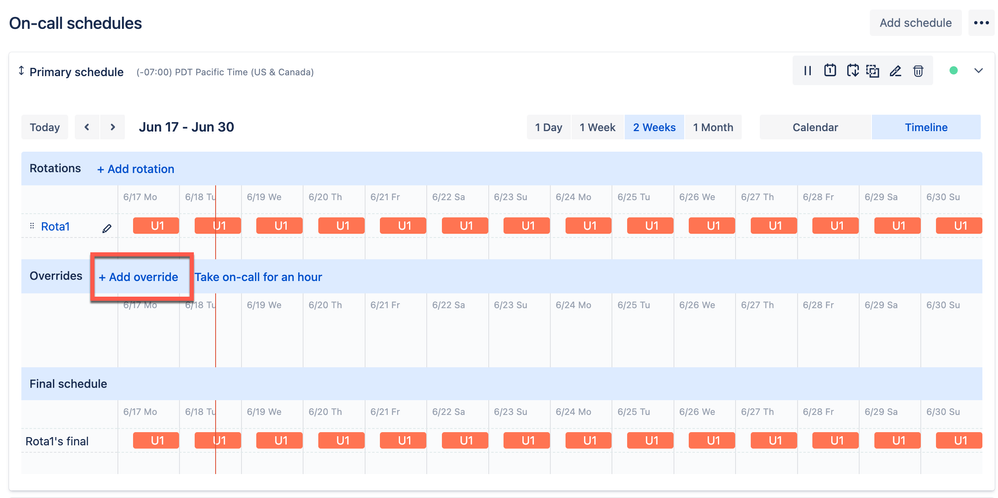Switch to Calendar view

pyautogui.click(x=815, y=127)
